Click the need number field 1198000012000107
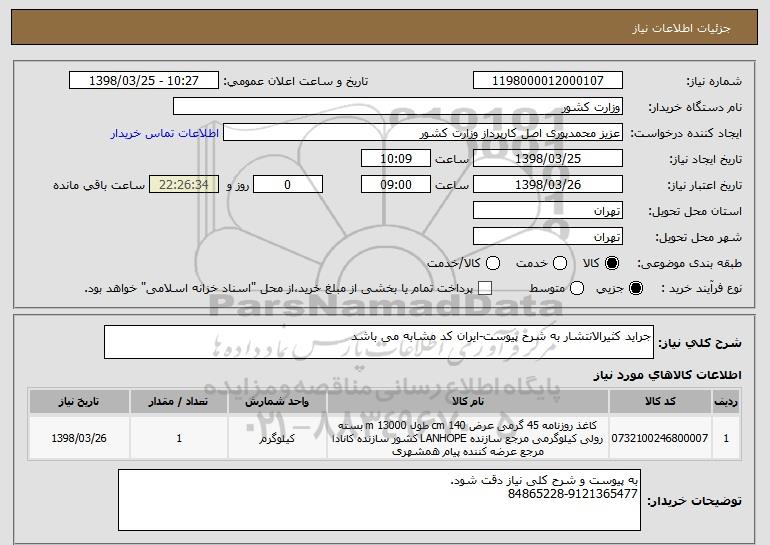This screenshot has height=545, width=770. [548, 81]
